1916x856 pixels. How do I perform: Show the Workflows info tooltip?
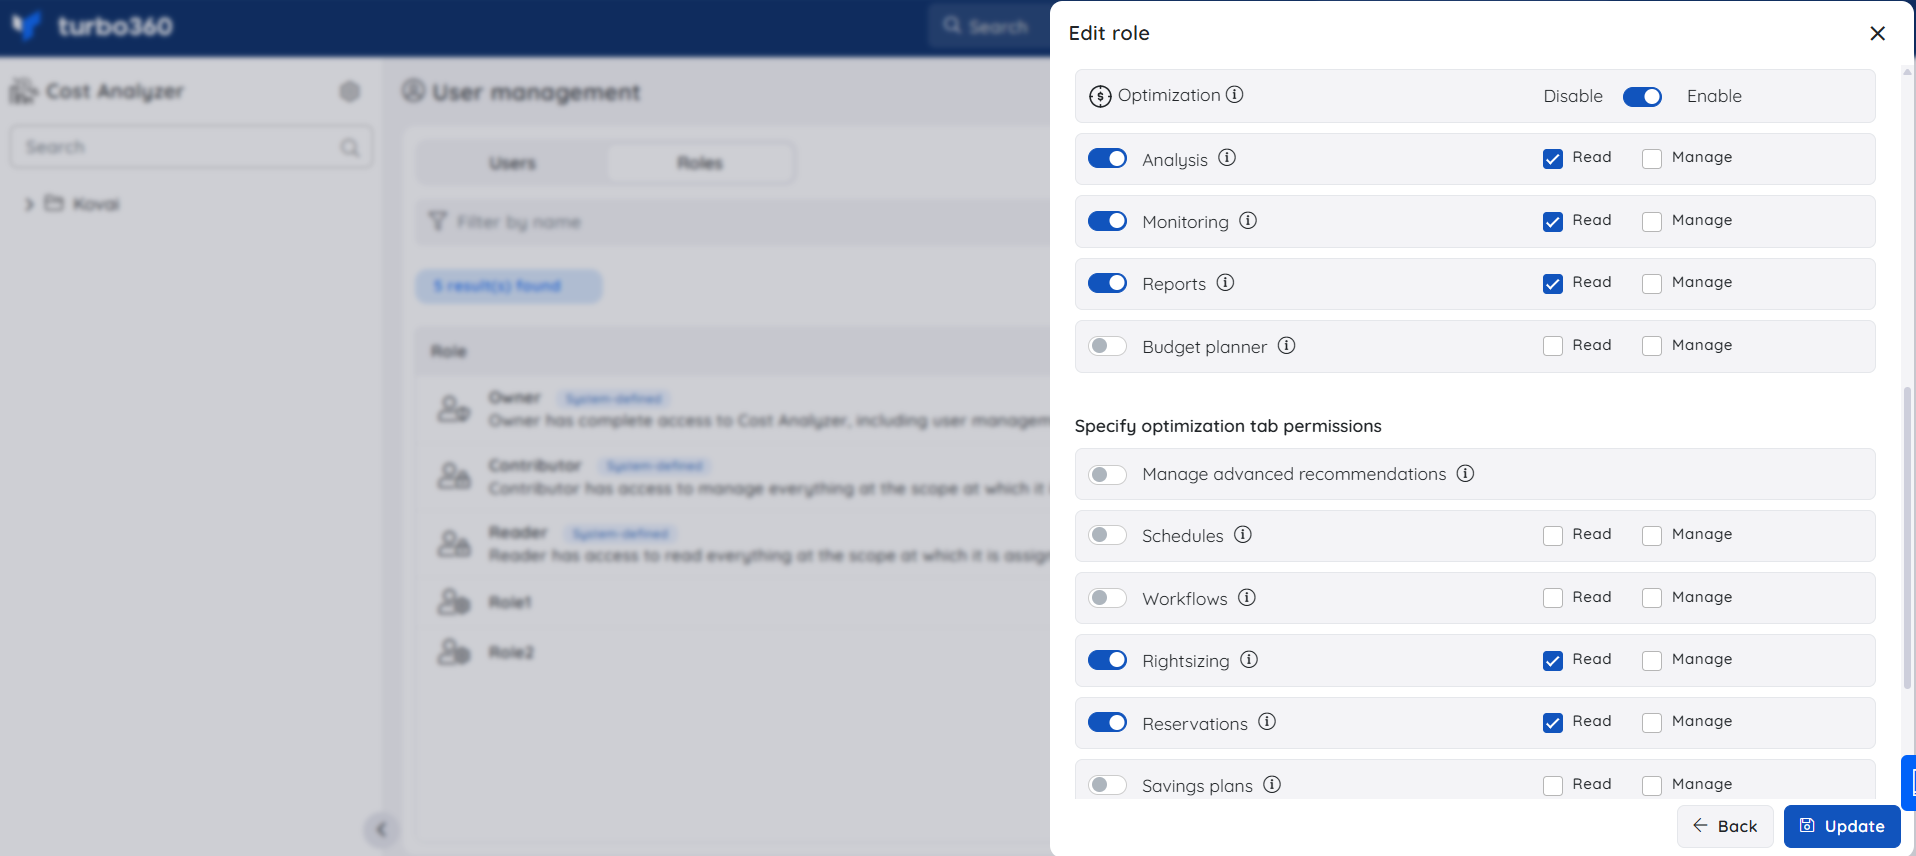[x=1246, y=597]
